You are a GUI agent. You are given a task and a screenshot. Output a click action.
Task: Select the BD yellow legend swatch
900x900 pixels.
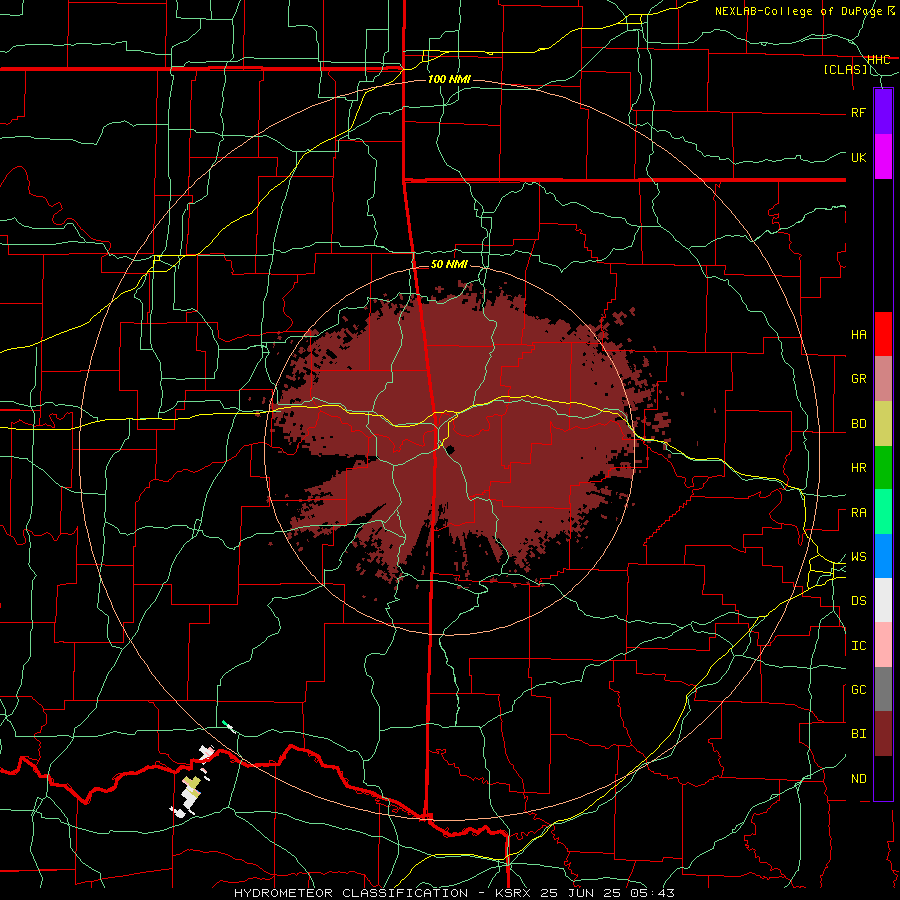point(882,424)
